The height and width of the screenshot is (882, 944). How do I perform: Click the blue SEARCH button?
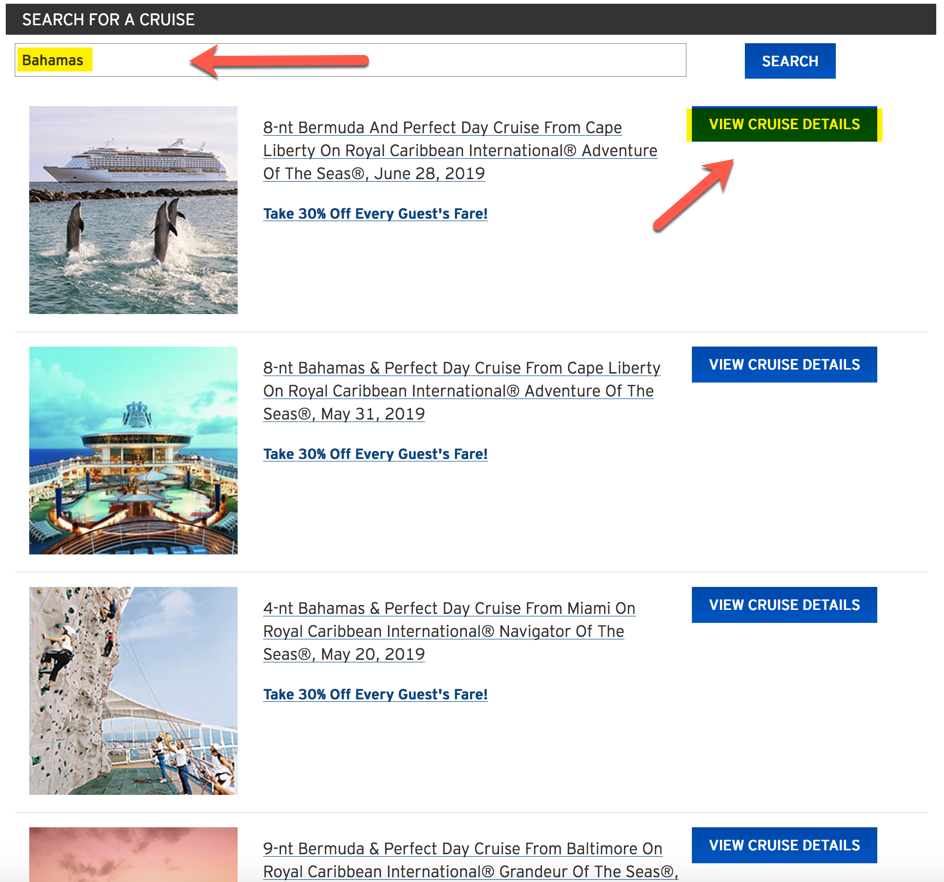(x=790, y=61)
